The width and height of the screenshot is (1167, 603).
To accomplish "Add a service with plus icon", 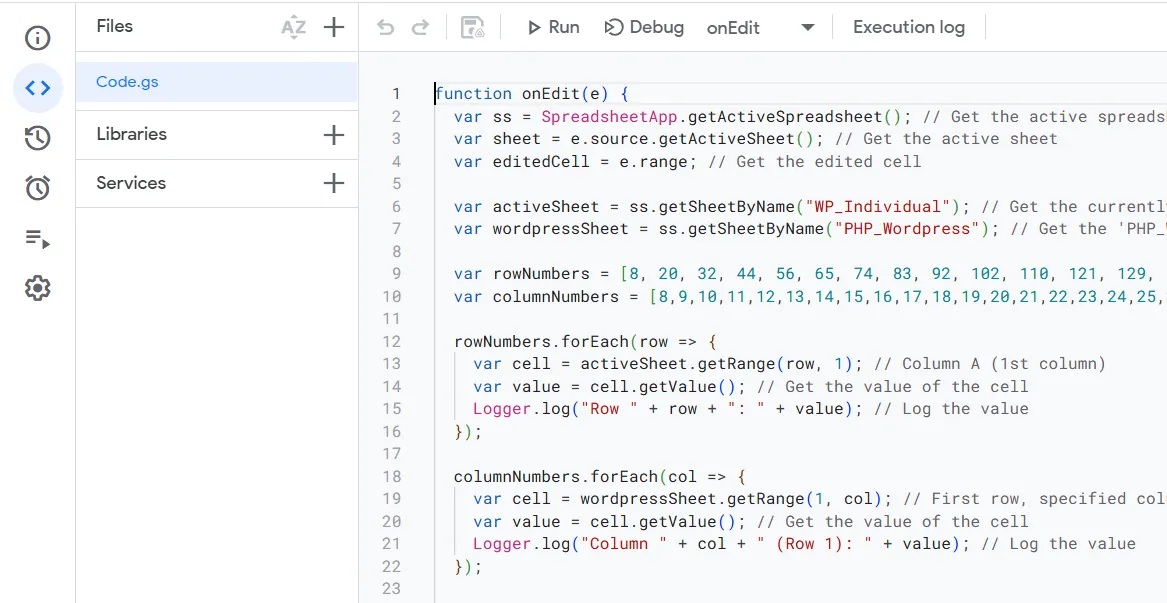I will tap(333, 183).
